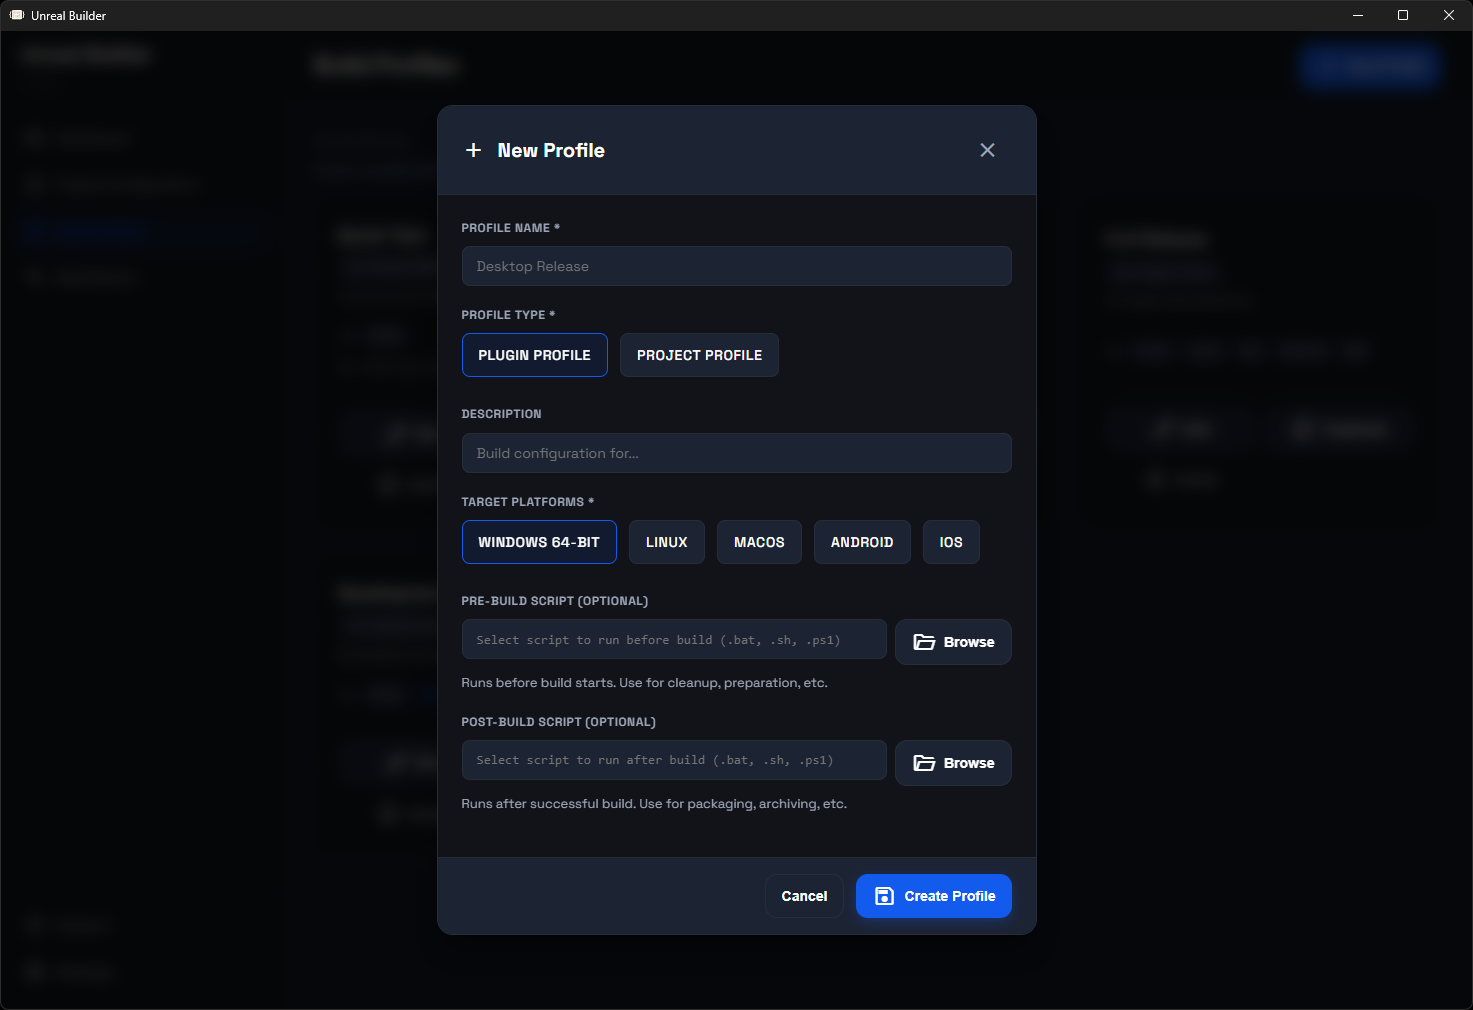Click the pre-build script path field
1473x1010 pixels.
coord(674,640)
